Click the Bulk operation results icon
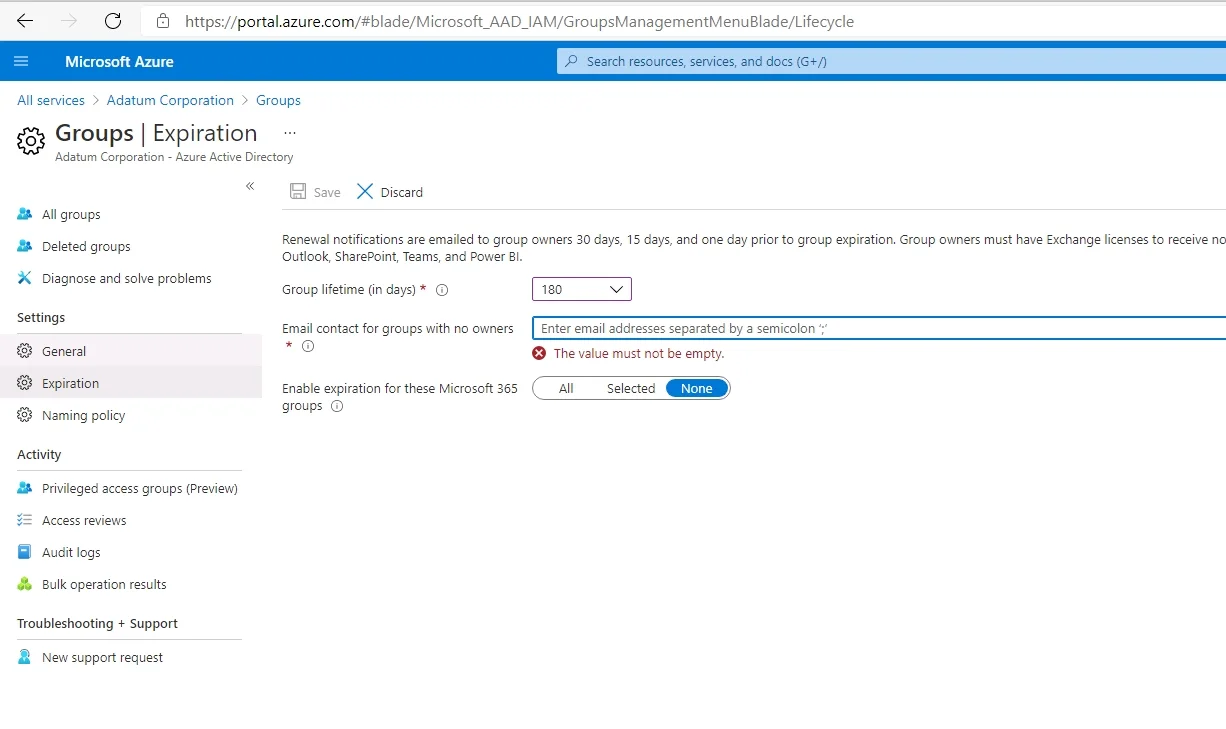This screenshot has width=1226, height=729. pyautogui.click(x=25, y=584)
